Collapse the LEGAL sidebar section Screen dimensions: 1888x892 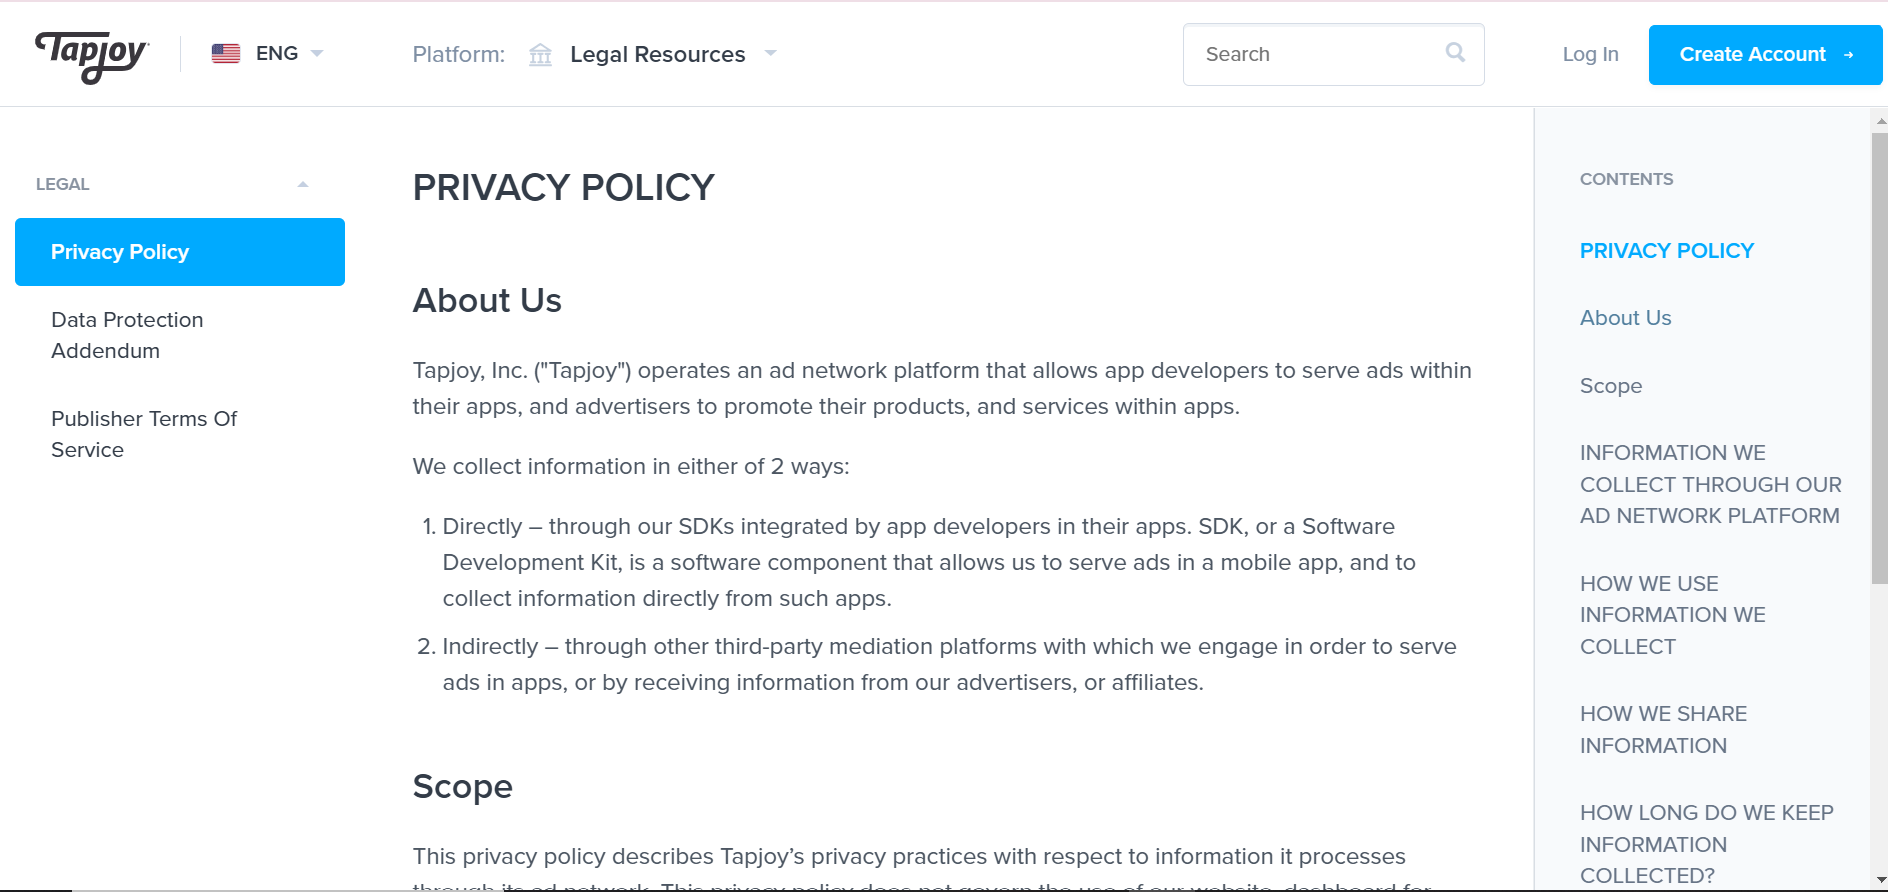[x=303, y=184]
